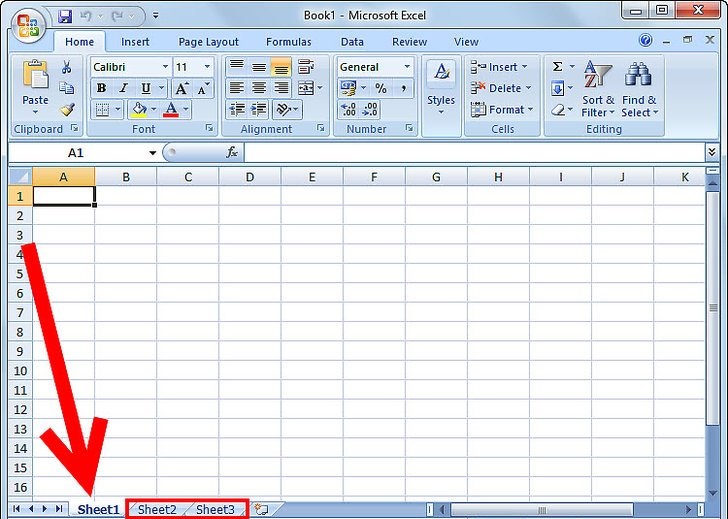This screenshot has height=519, width=728.
Task: Open the Data ribbon tab
Action: pyautogui.click(x=352, y=42)
